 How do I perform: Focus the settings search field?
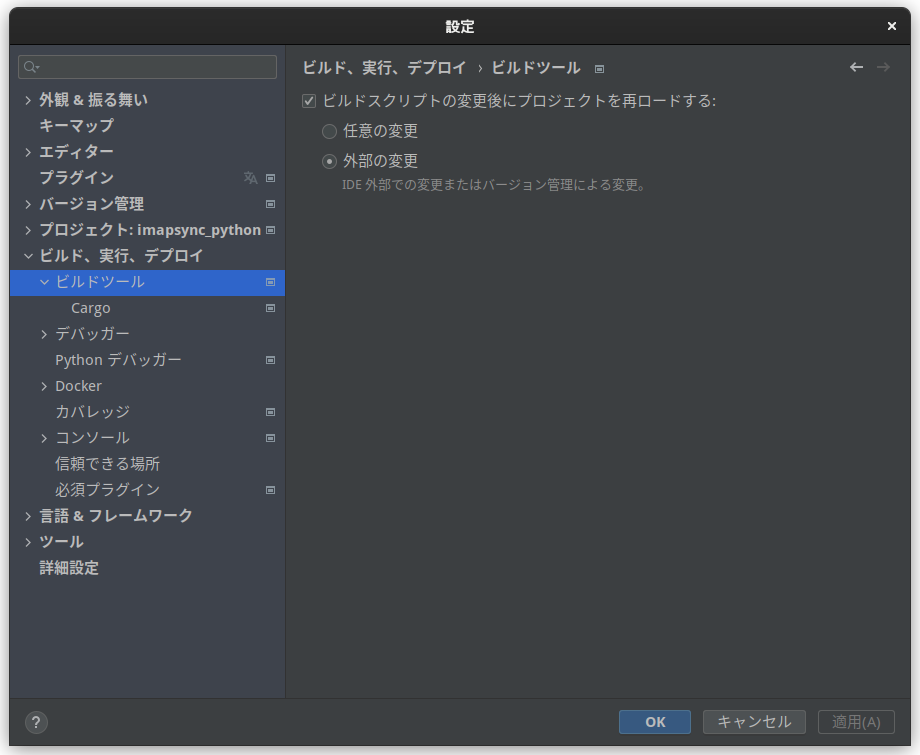tap(147, 67)
